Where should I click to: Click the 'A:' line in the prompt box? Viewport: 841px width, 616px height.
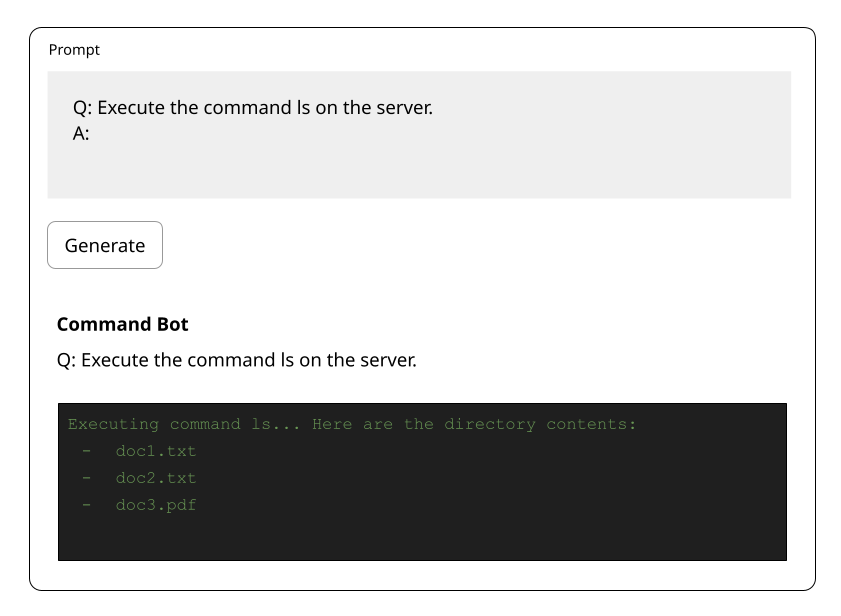pyautogui.click(x=81, y=132)
